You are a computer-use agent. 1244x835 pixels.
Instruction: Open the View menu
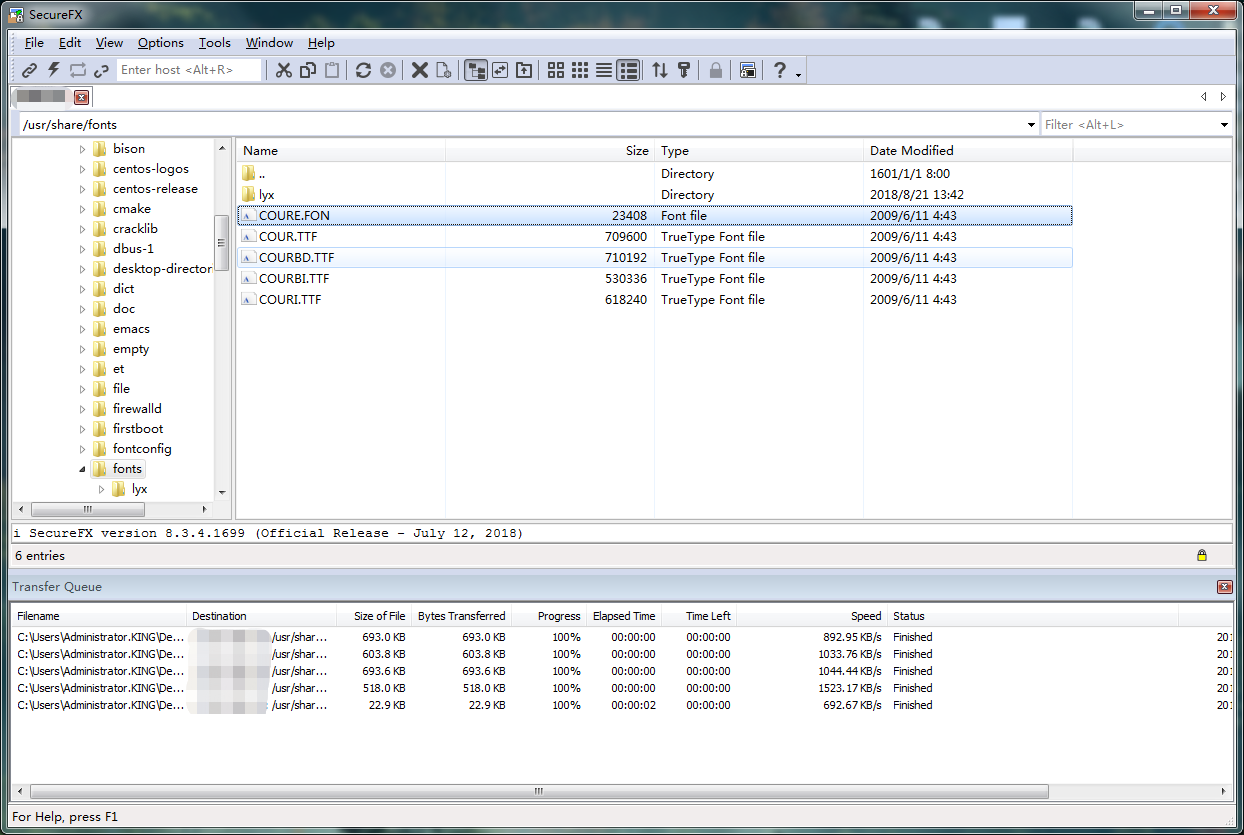(x=109, y=43)
